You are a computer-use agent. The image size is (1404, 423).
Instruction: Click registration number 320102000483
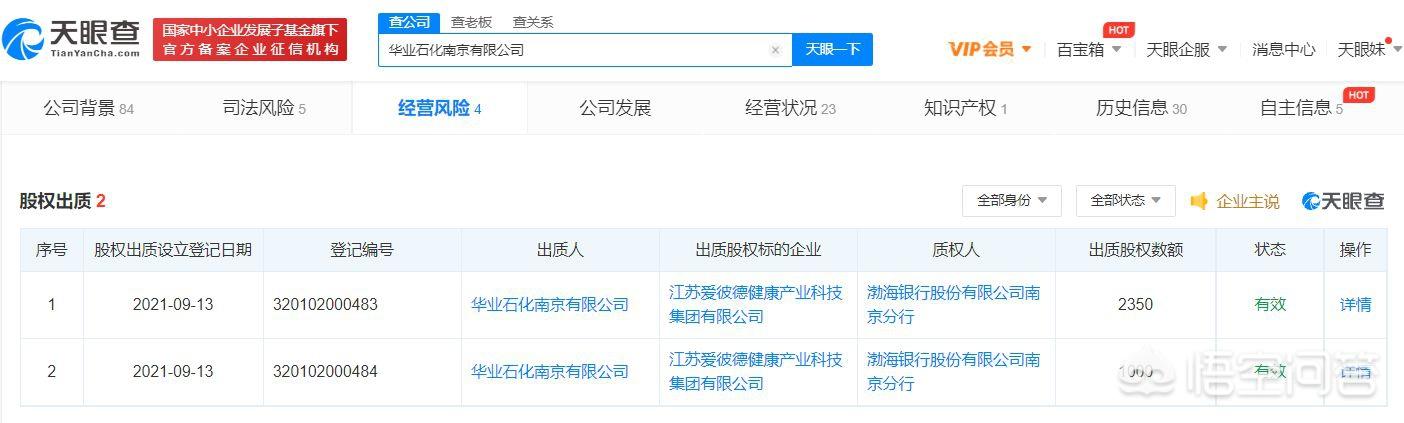(325, 305)
